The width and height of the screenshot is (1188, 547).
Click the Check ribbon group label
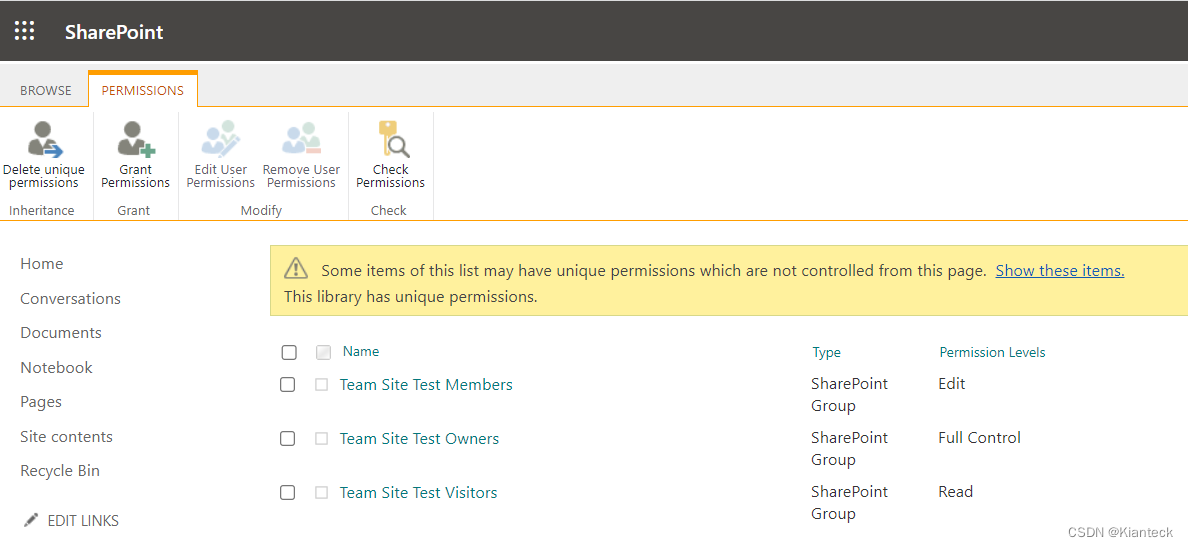coord(389,211)
